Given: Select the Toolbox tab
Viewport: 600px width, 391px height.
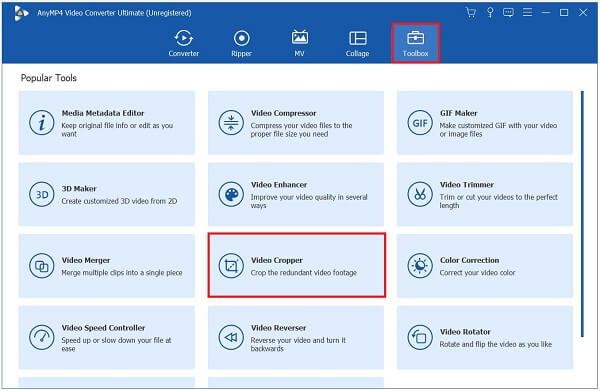Looking at the screenshot, I should pyautogui.click(x=416, y=43).
